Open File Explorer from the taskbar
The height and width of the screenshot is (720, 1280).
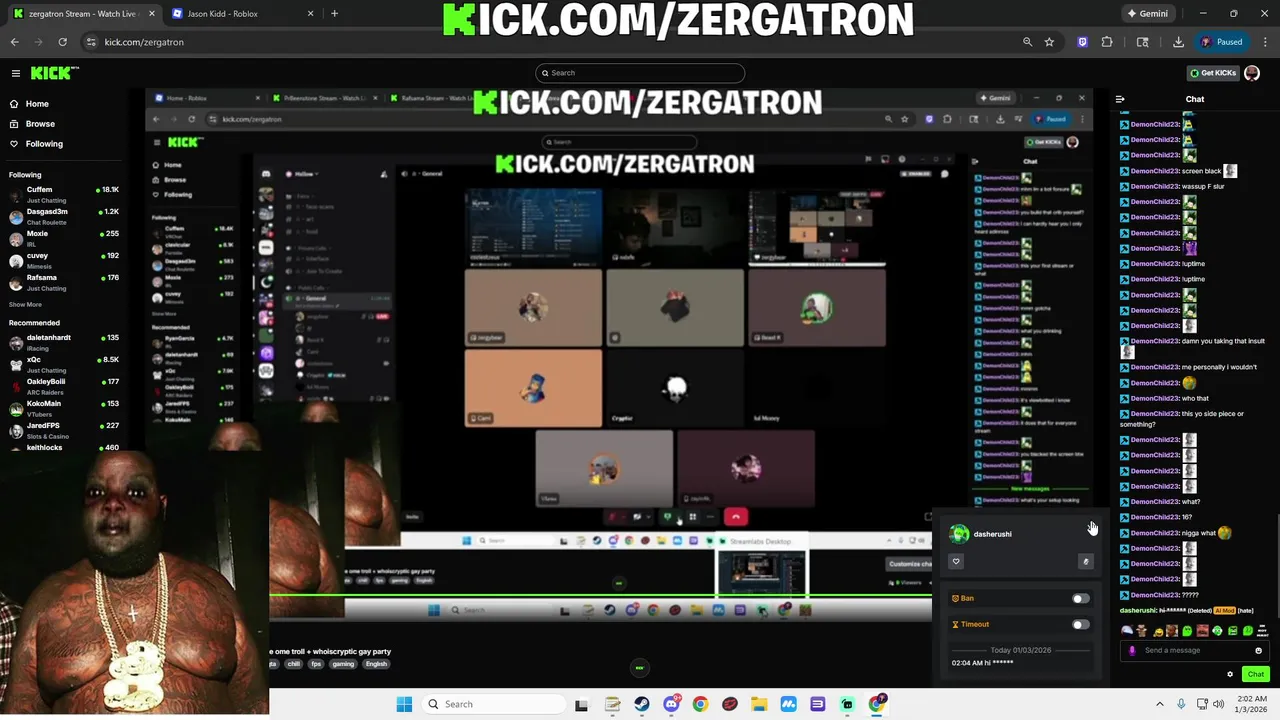point(759,704)
